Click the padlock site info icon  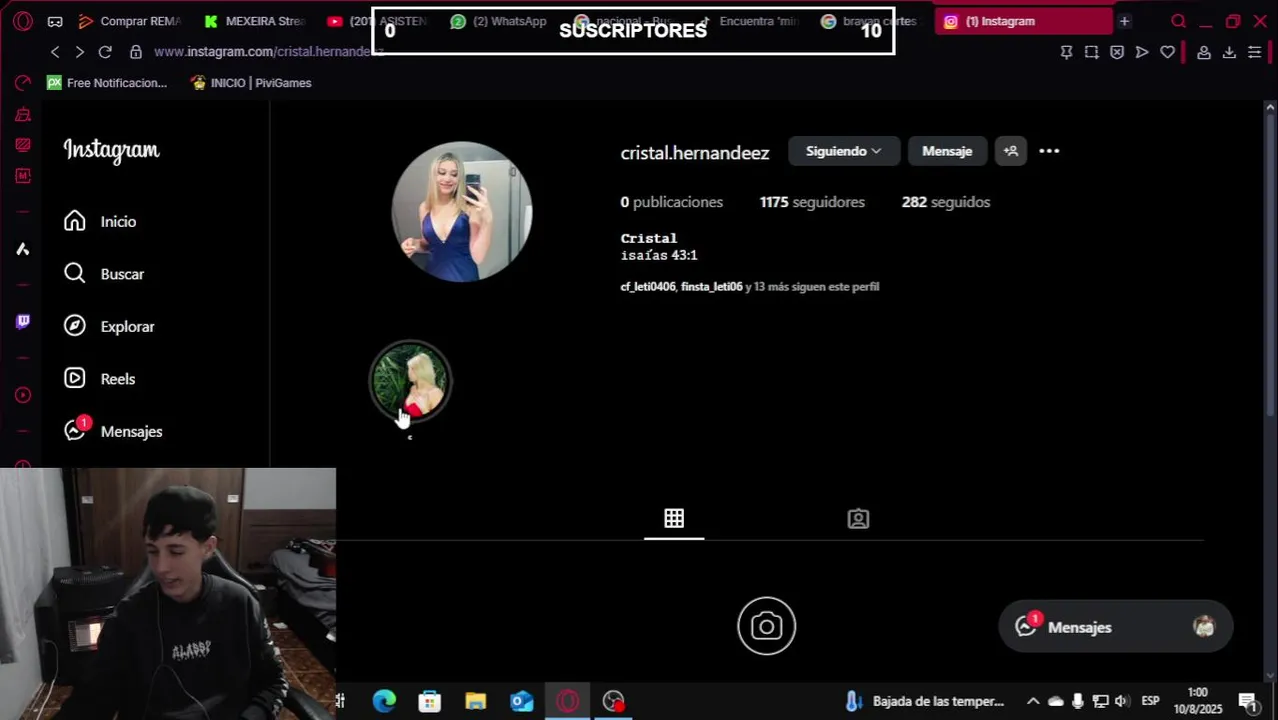(x=135, y=52)
